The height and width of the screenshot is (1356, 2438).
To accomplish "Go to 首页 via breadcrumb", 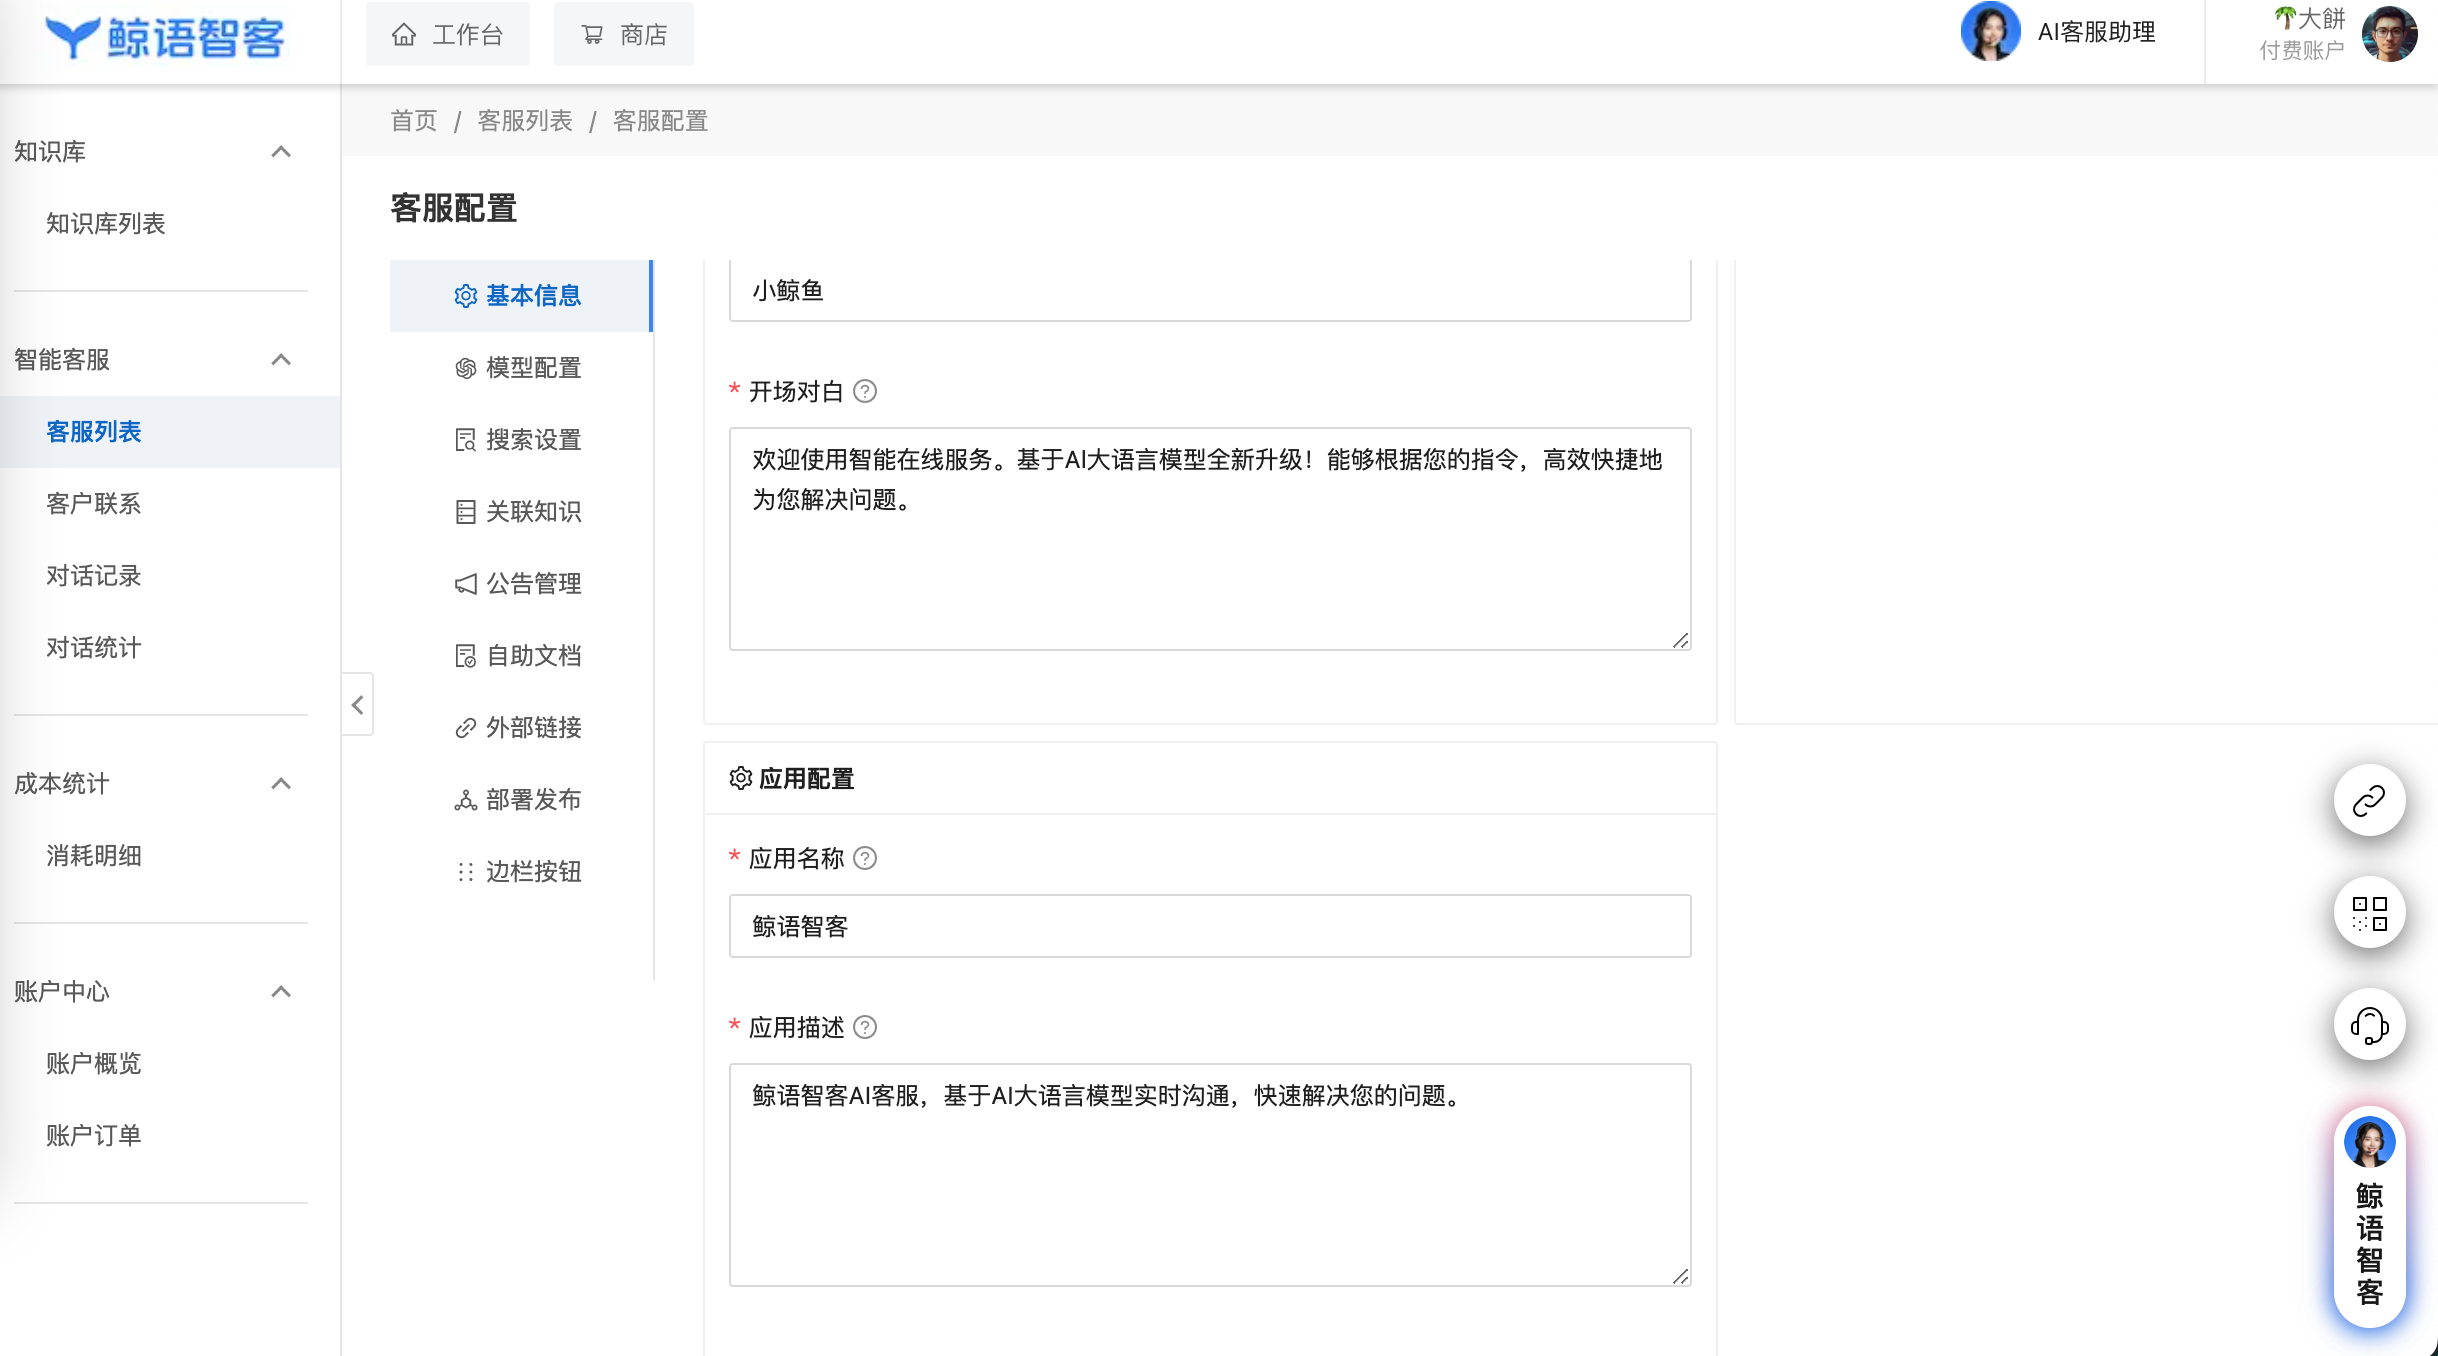I will point(414,121).
